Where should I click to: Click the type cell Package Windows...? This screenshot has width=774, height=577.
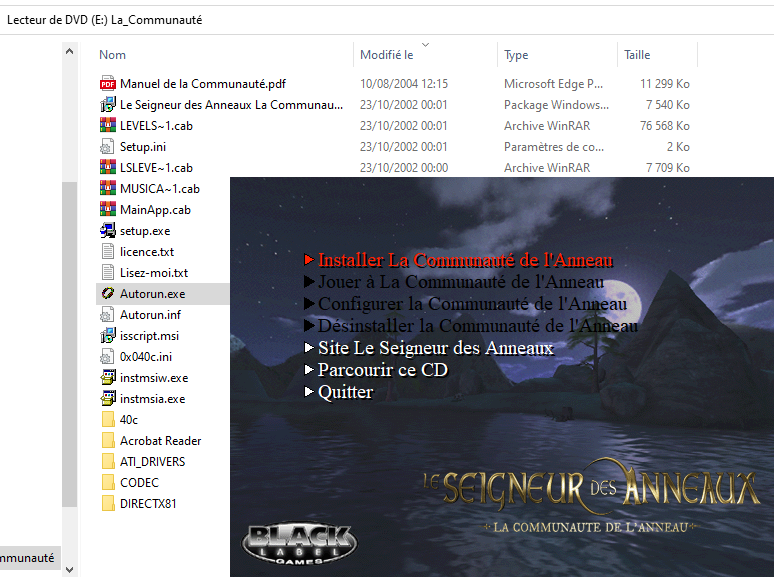click(x=556, y=105)
